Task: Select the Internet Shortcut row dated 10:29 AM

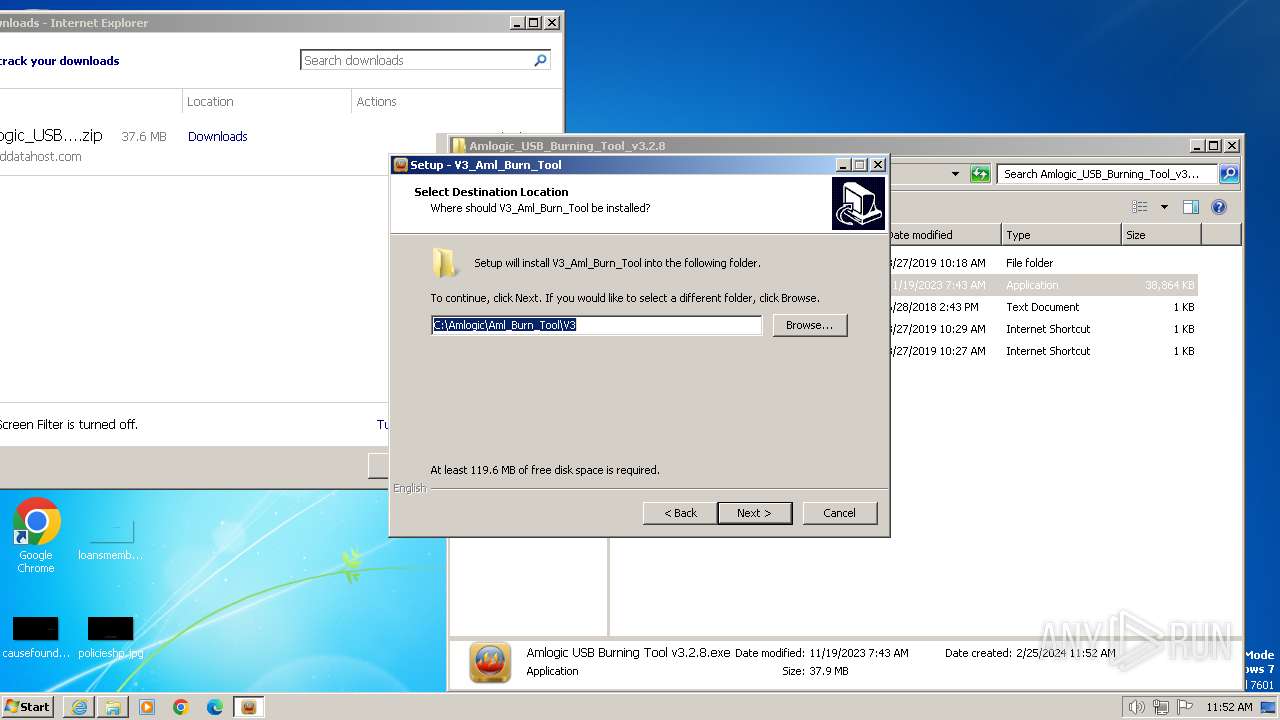Action: [1043, 329]
